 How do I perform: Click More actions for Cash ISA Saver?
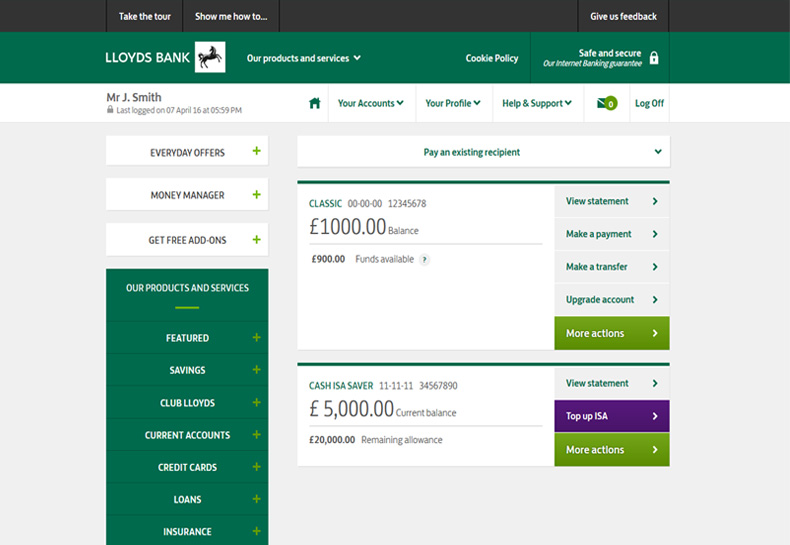click(612, 450)
